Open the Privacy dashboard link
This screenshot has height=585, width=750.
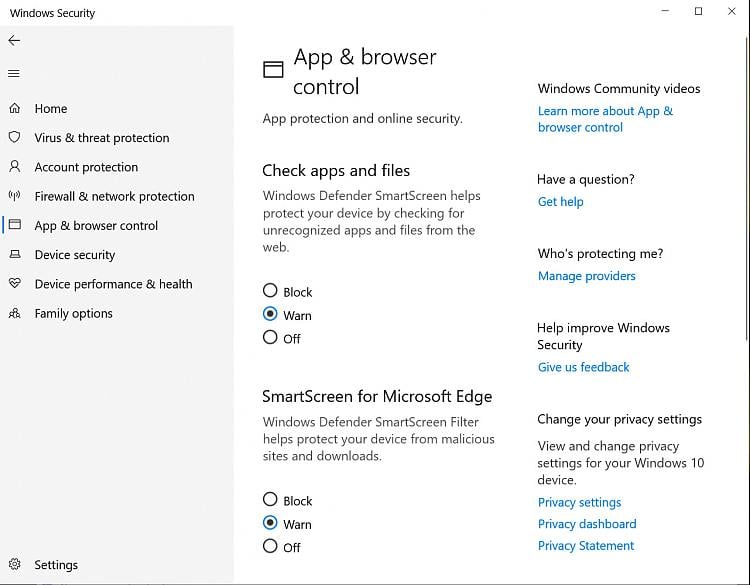click(x=587, y=524)
